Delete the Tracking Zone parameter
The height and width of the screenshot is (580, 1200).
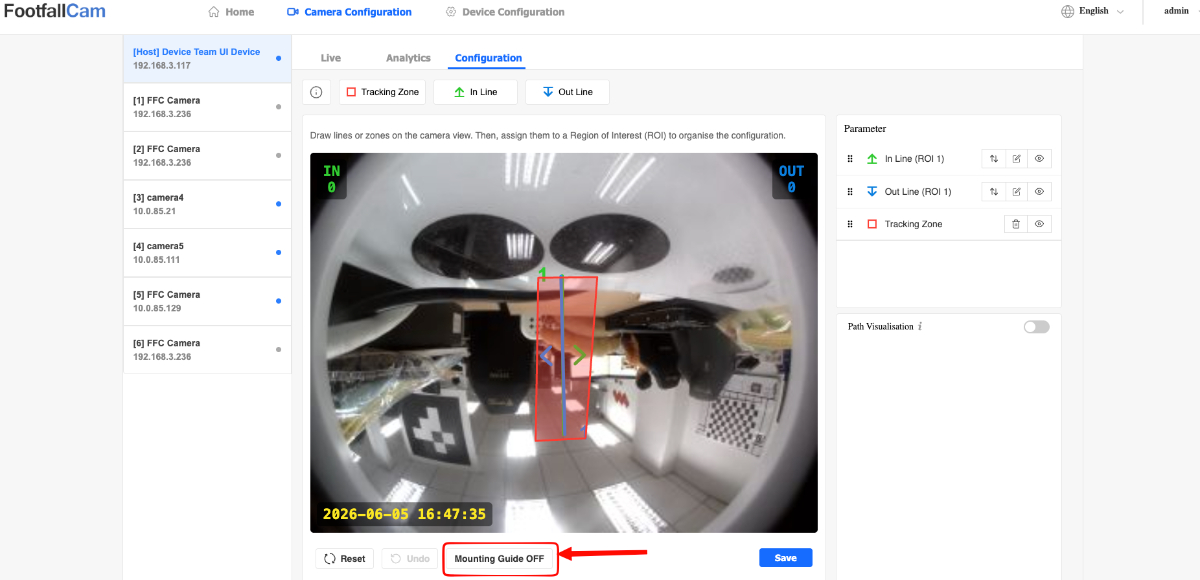point(1016,224)
